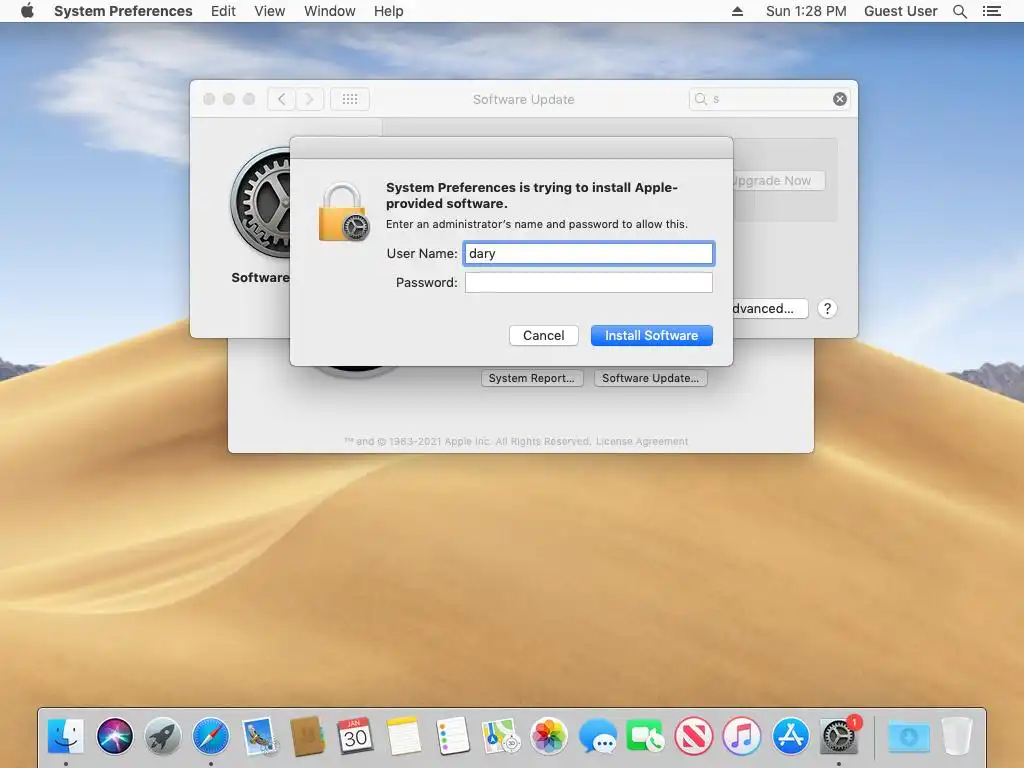Screen dimensions: 1024x768
Task: Open the System Preferences menu
Action: click(123, 11)
